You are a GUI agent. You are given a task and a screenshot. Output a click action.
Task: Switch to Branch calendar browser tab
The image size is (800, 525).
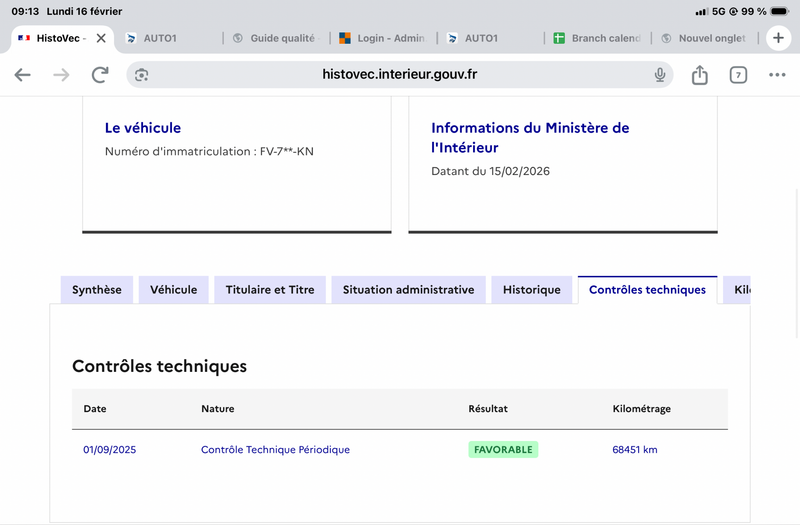pos(598,38)
